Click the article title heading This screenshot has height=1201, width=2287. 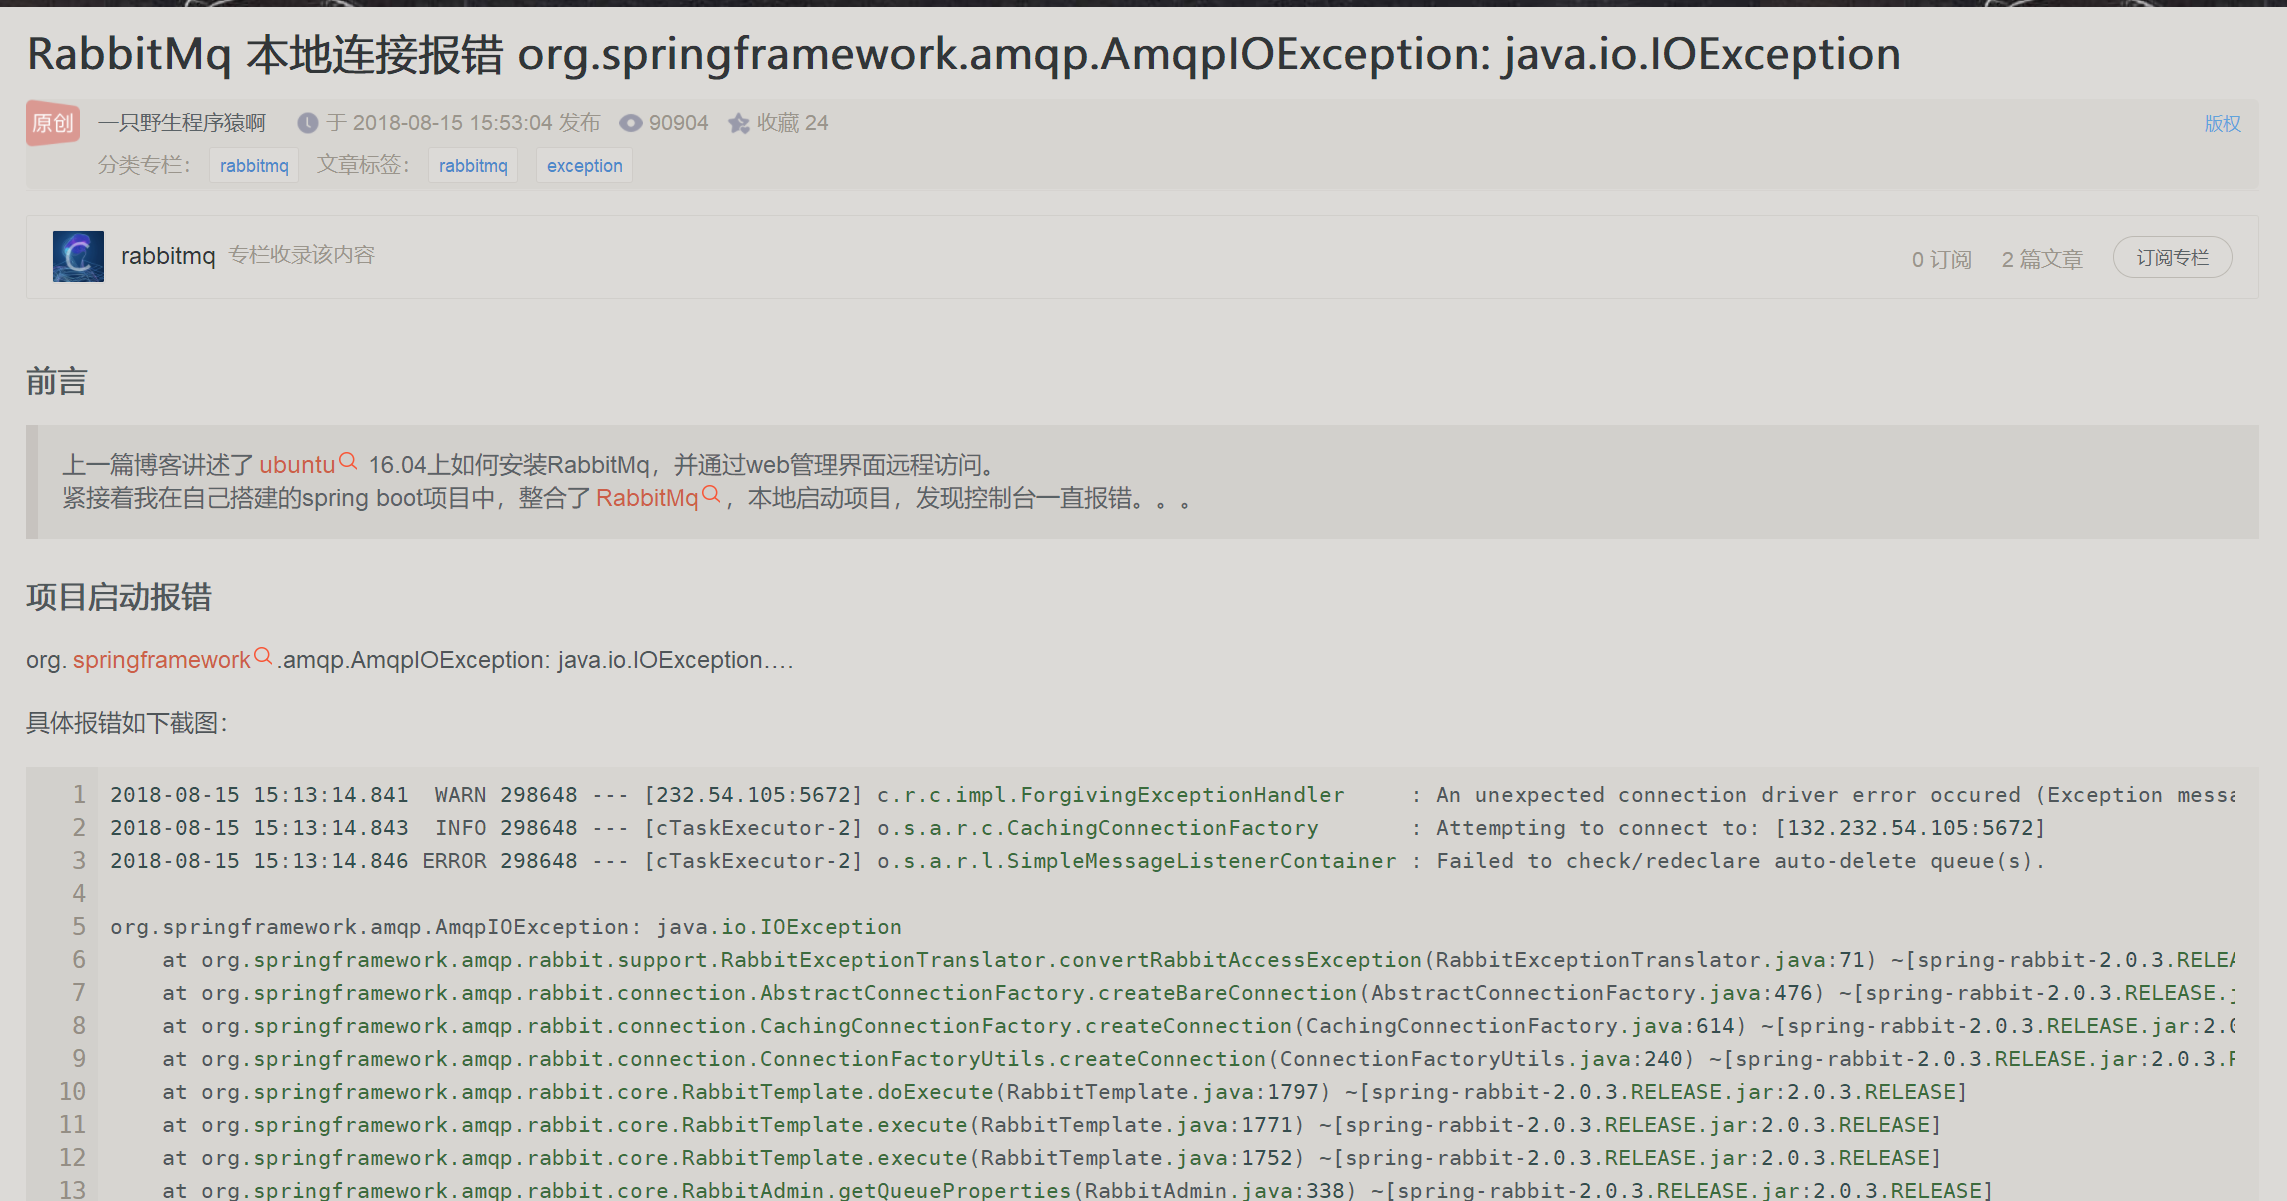click(x=964, y=54)
